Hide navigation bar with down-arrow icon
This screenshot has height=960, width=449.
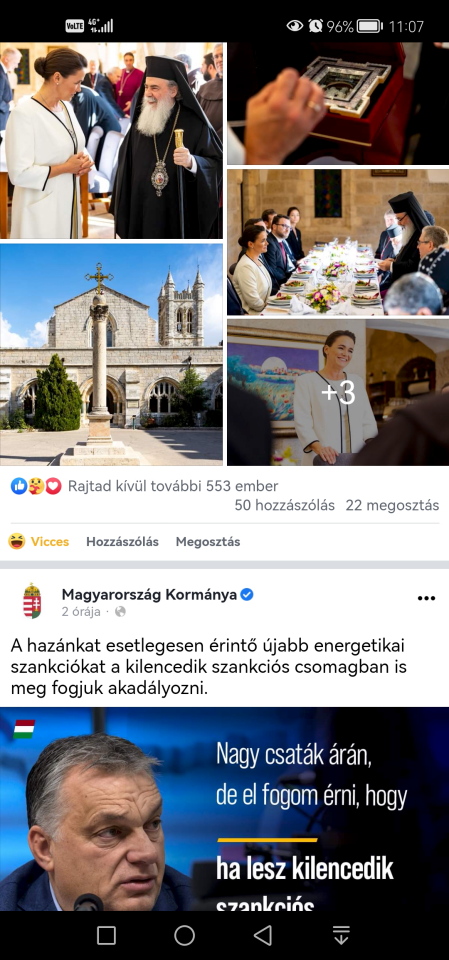click(x=341, y=935)
